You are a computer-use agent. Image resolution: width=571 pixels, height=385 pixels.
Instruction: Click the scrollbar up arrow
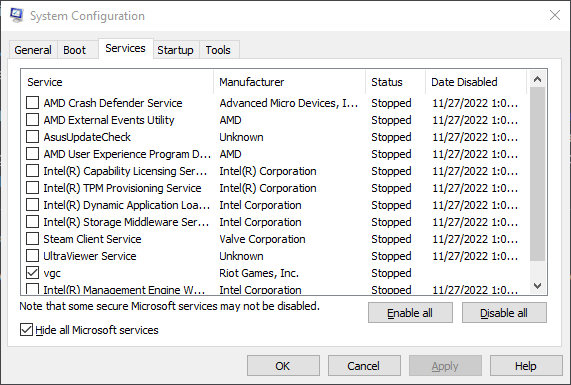point(537,79)
